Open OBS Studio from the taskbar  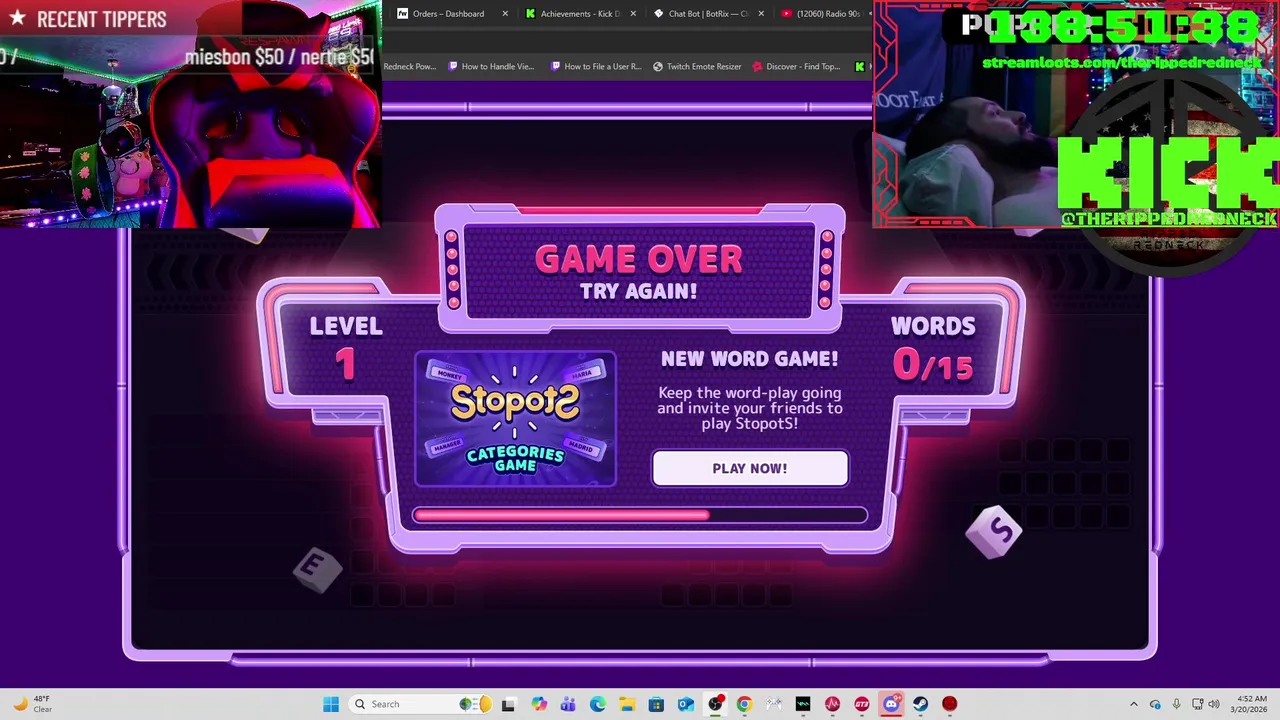pyautogui.click(x=715, y=704)
